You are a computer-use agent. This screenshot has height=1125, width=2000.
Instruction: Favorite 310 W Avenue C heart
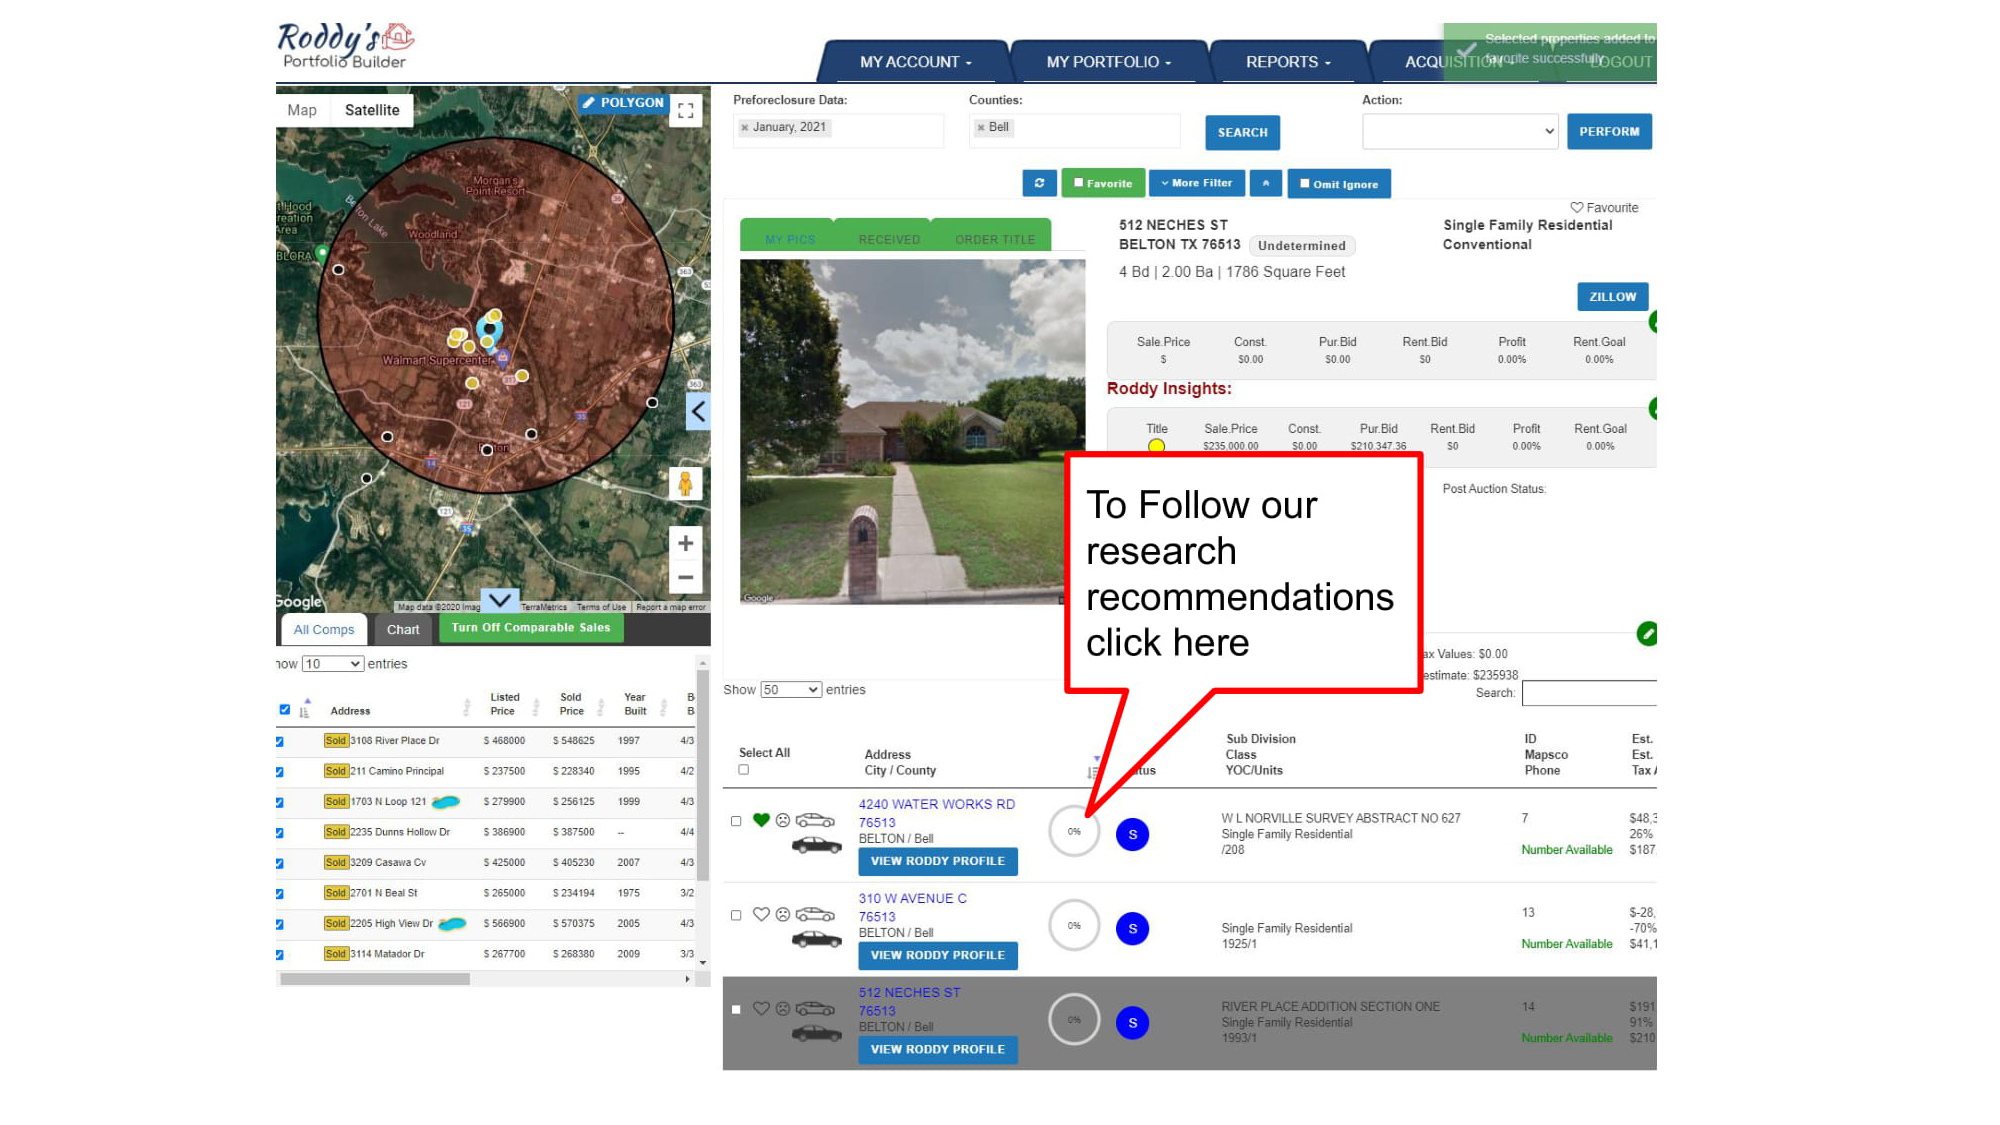pyautogui.click(x=761, y=914)
